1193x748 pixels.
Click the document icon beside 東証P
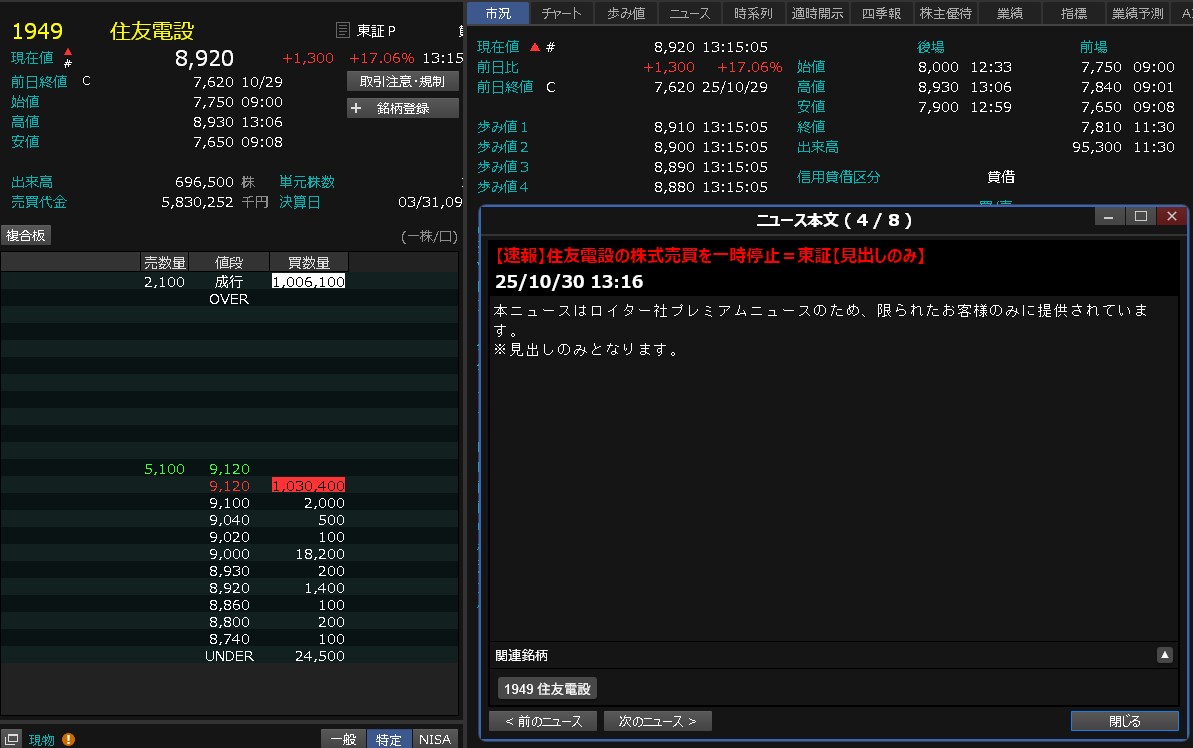click(x=343, y=31)
